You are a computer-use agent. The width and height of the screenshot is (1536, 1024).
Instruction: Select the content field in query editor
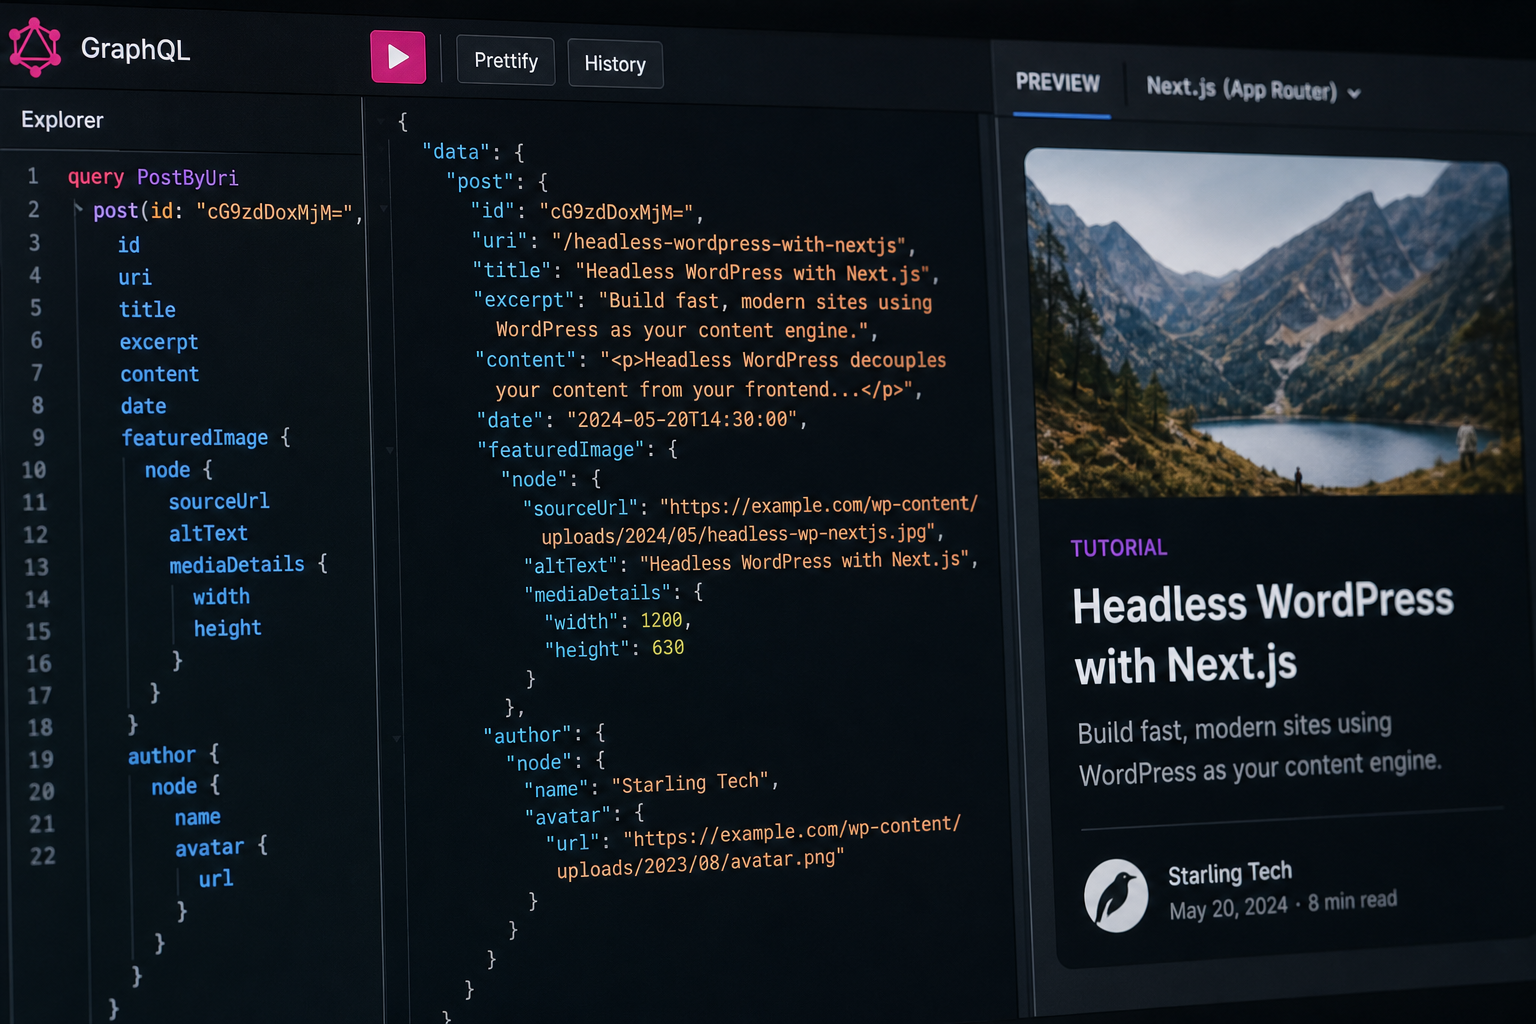point(160,374)
